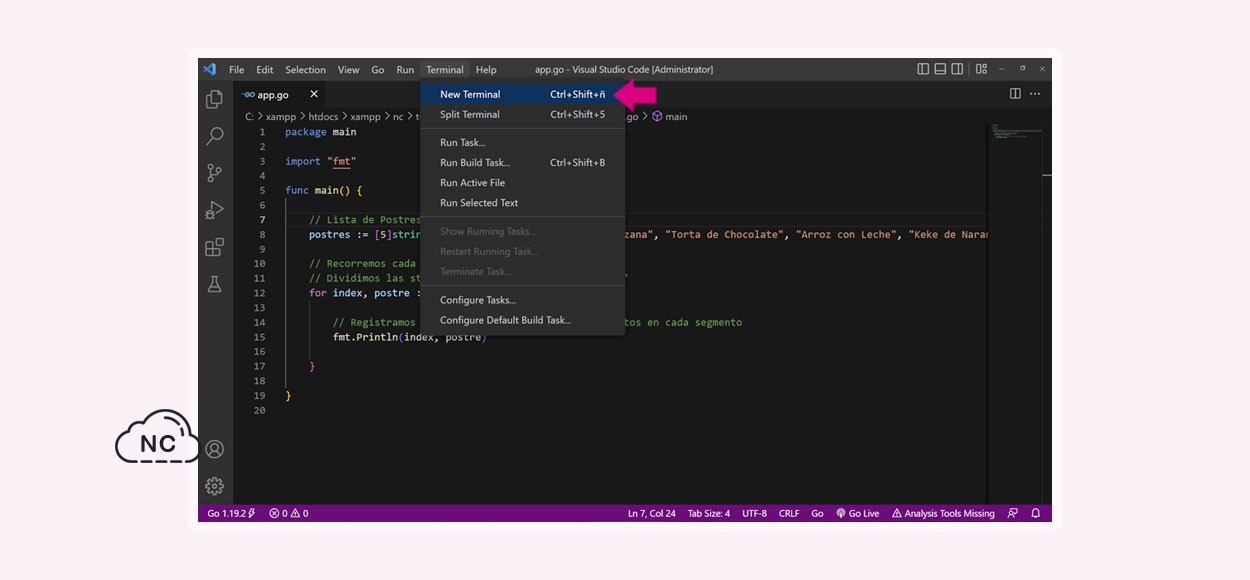Screen dimensions: 1250x580
Task: Select the app.go editor tab
Action: (x=280, y=94)
